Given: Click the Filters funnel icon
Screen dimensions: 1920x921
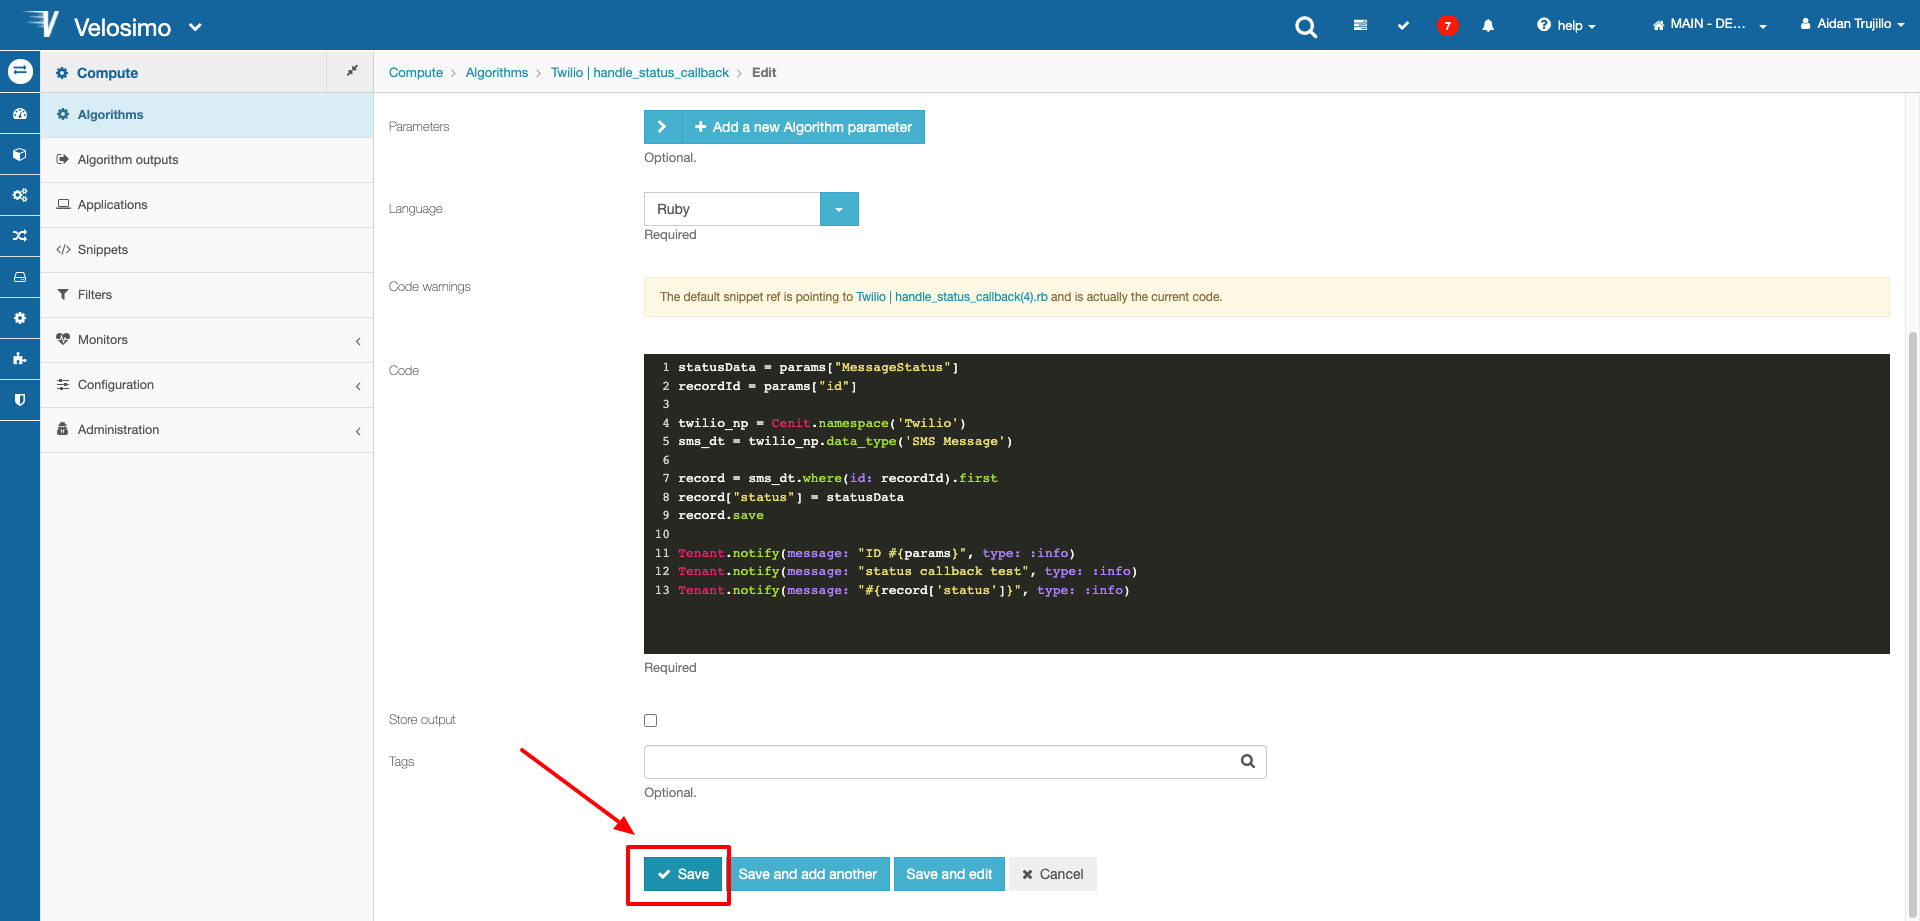Looking at the screenshot, I should pyautogui.click(x=63, y=295).
